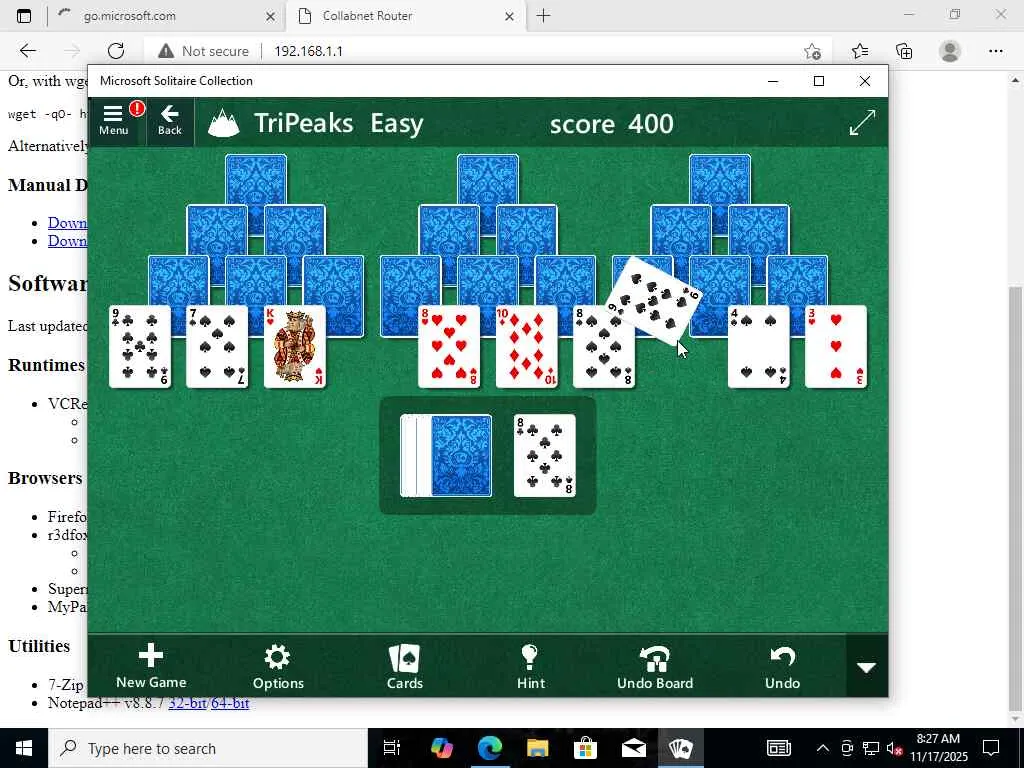Open Edge Collections icon
The width and height of the screenshot is (1024, 768).
(x=904, y=51)
